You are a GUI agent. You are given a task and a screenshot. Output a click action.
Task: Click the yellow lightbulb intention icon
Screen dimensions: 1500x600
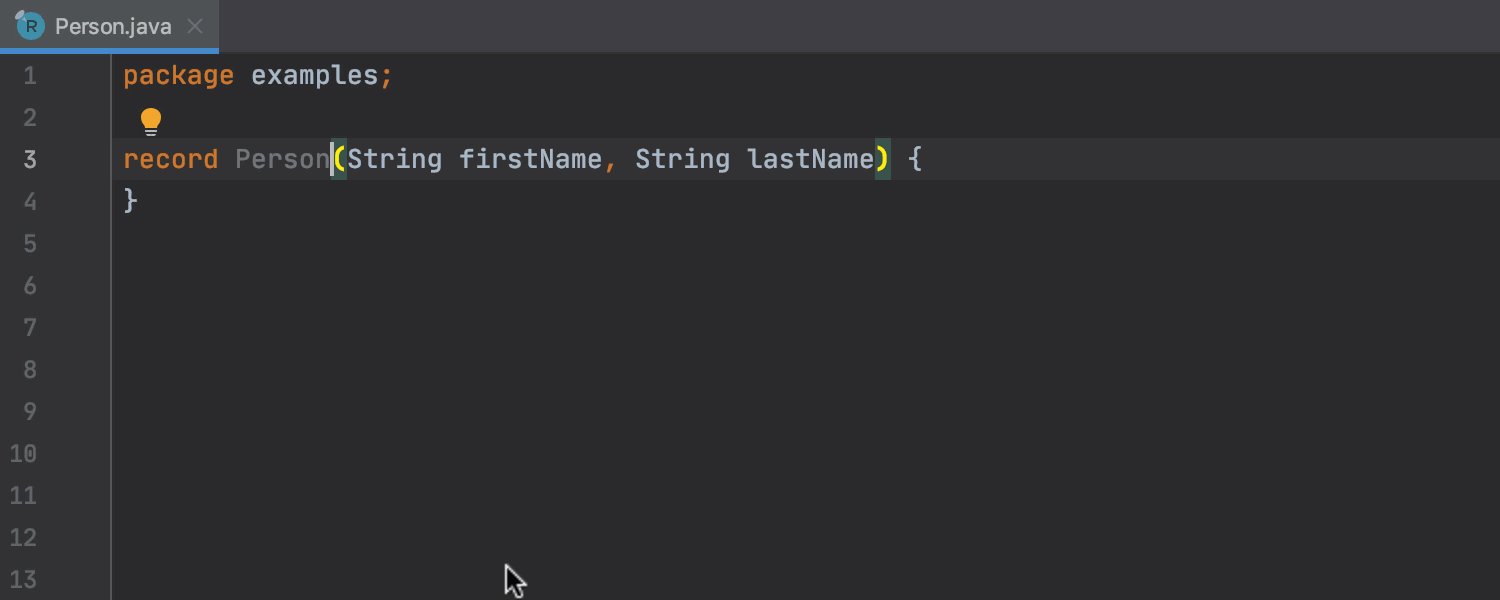[151, 121]
